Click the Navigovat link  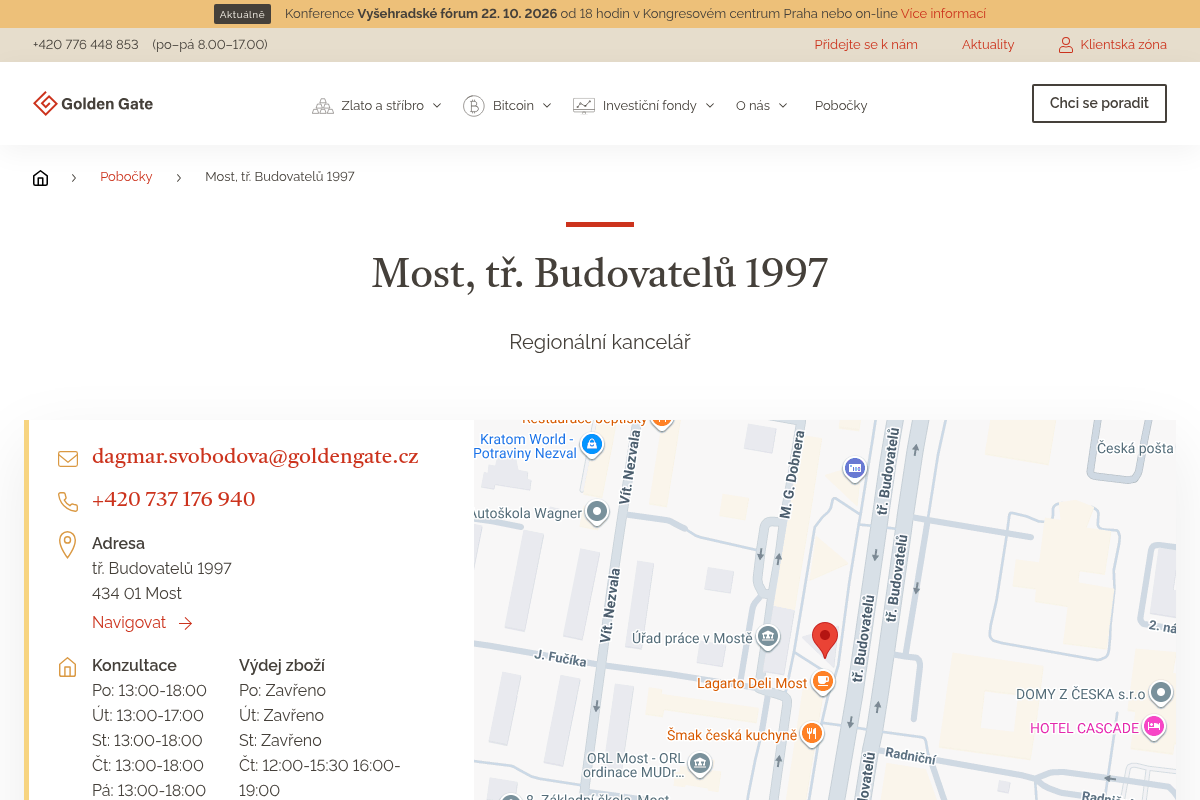[x=142, y=623]
